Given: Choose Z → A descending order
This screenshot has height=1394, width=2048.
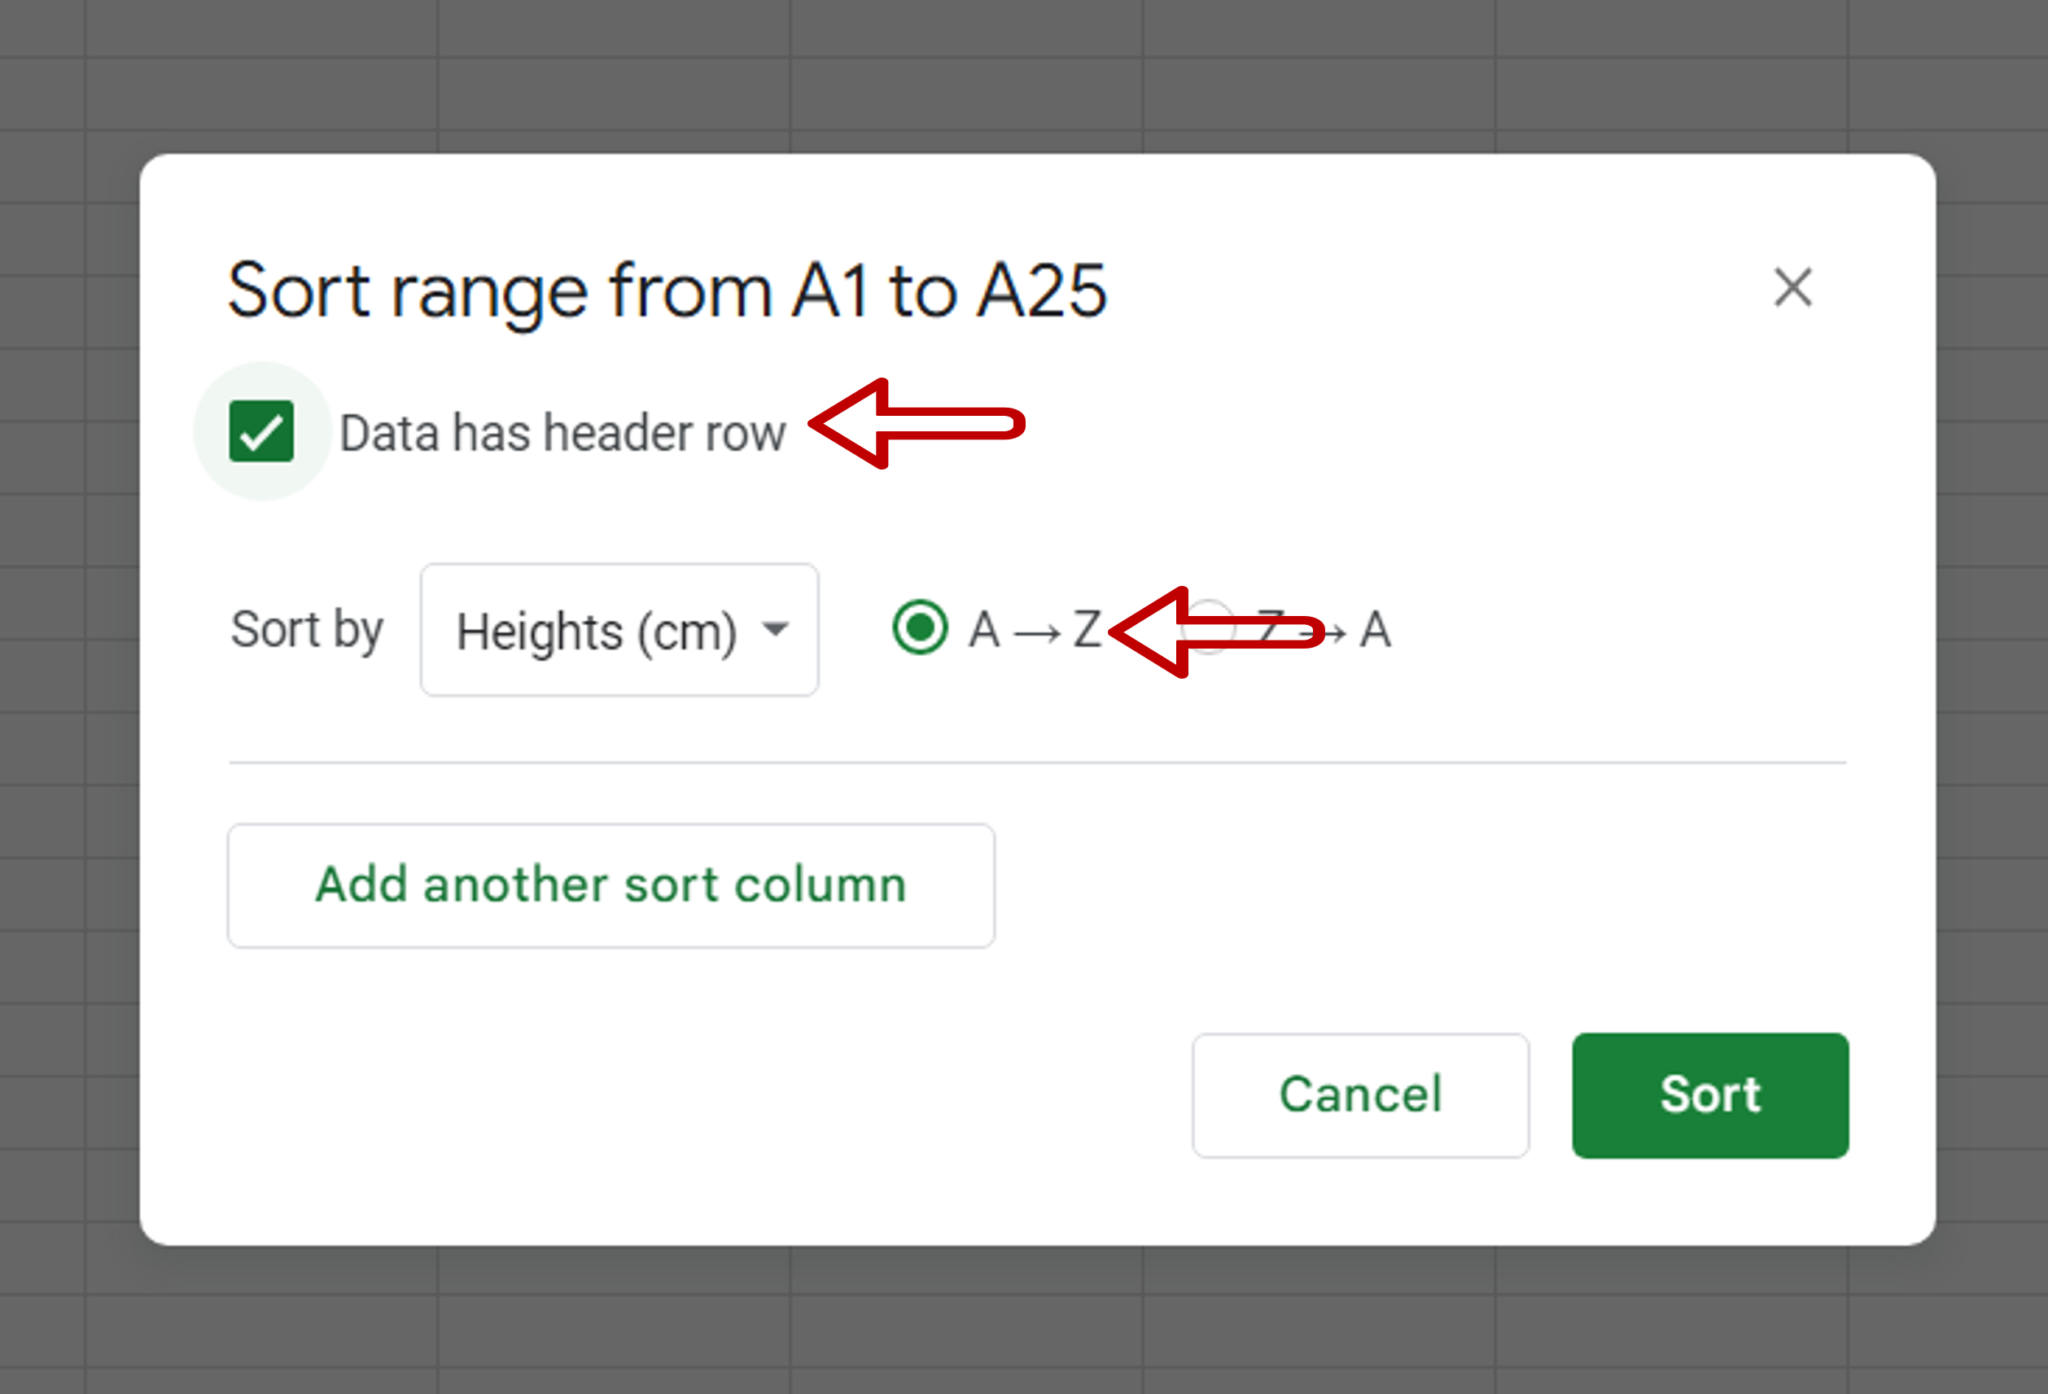Looking at the screenshot, I should (1208, 629).
